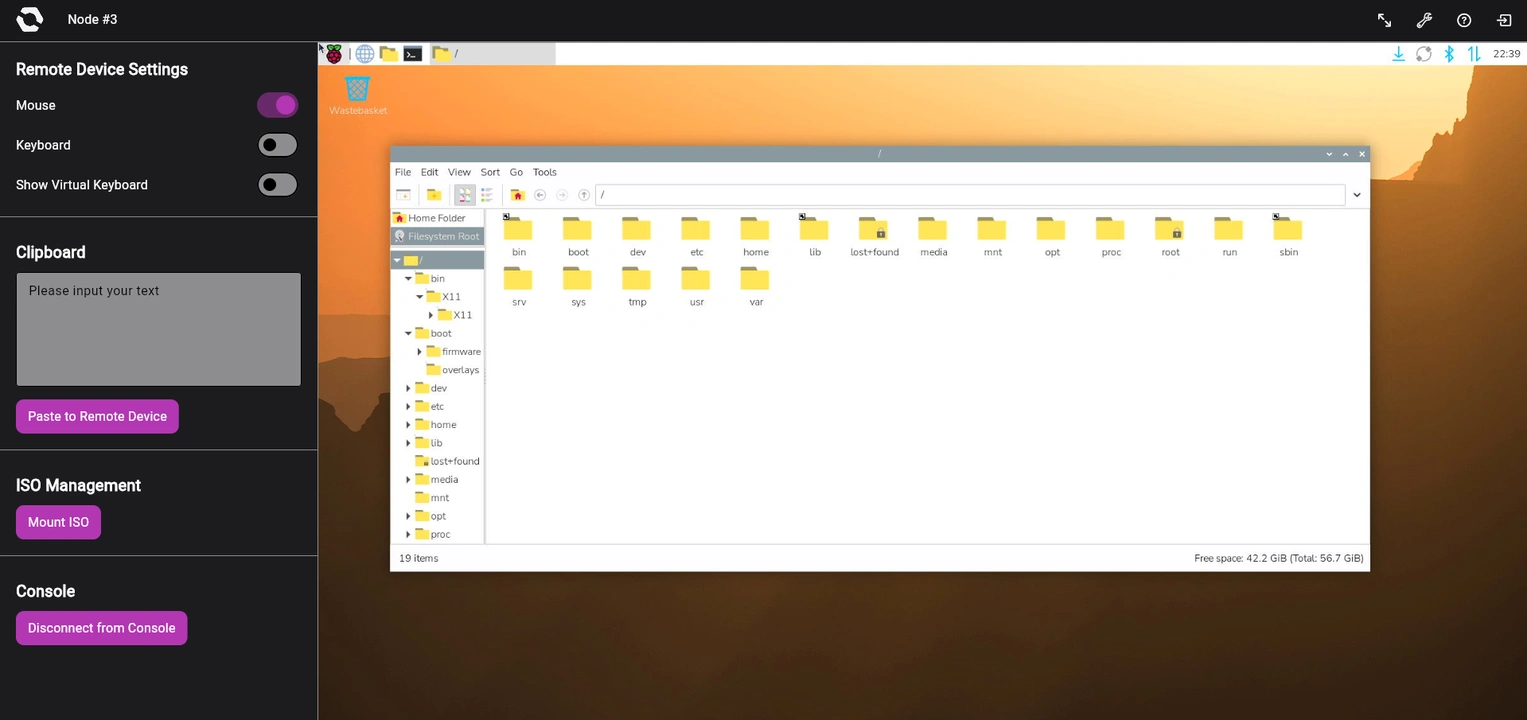The height and width of the screenshot is (720, 1527).
Task: Click the new folder toolbar icon
Action: (x=434, y=195)
